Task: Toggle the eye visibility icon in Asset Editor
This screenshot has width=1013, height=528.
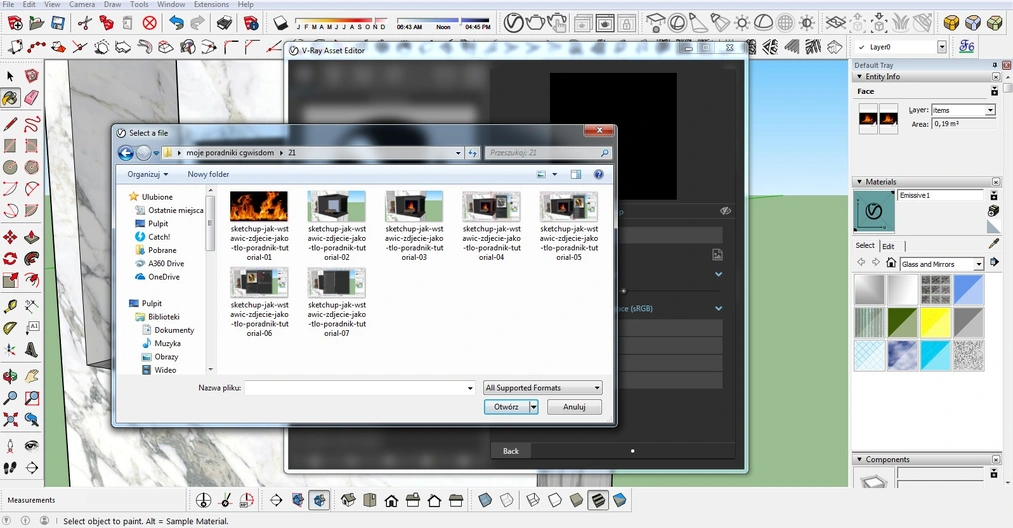Action: (x=726, y=211)
